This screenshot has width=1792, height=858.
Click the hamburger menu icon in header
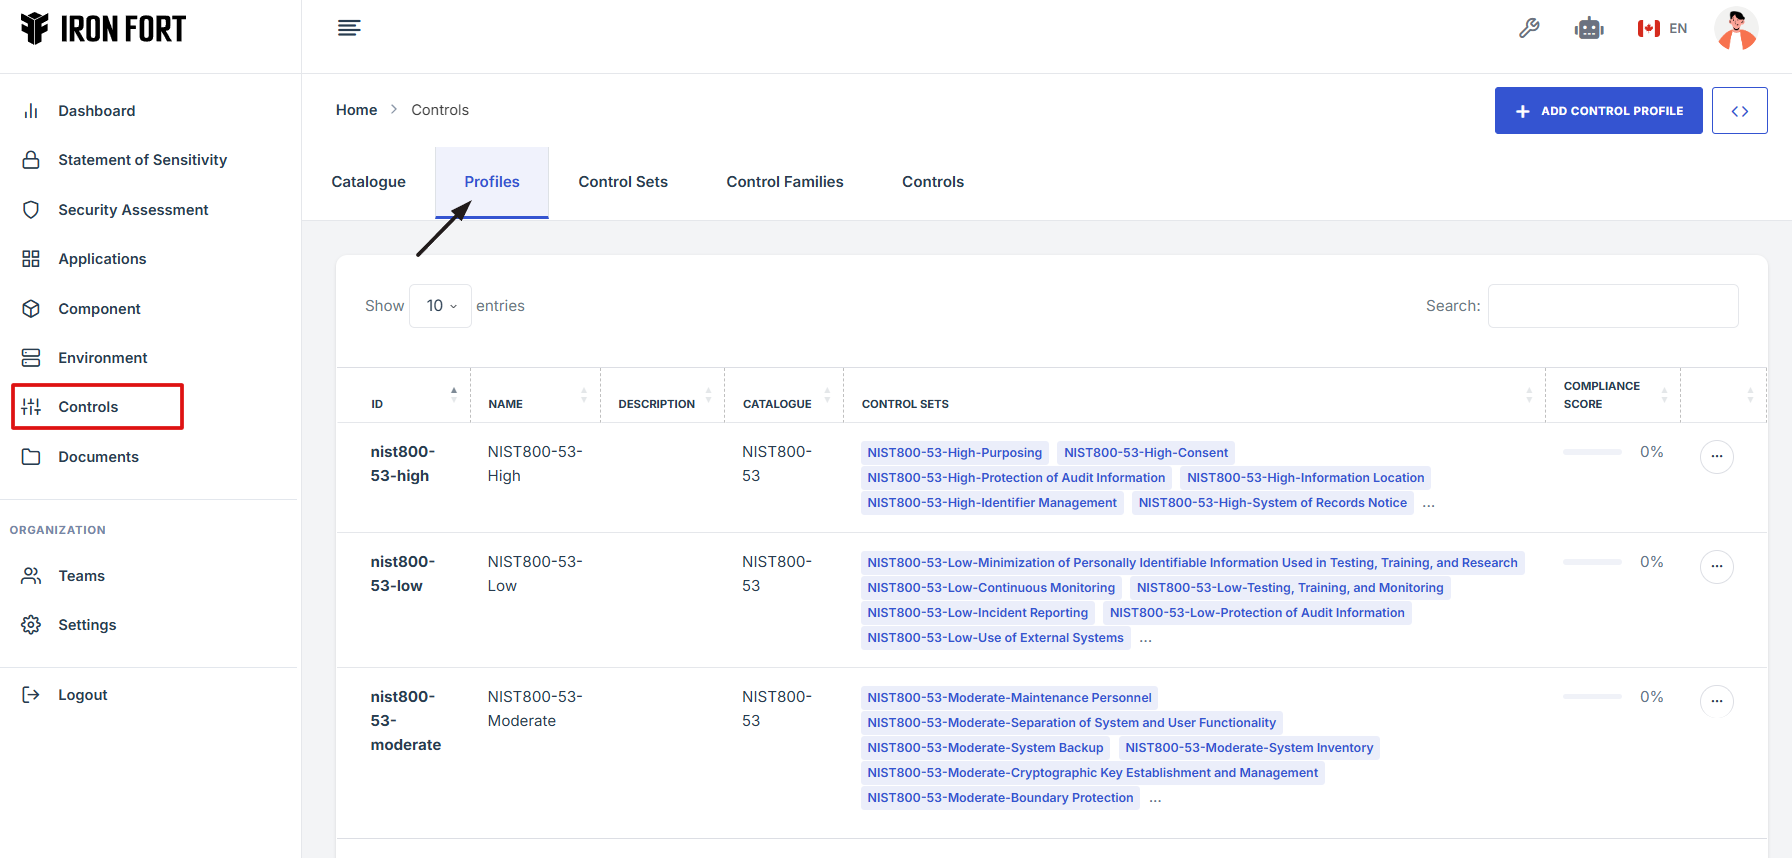(349, 28)
